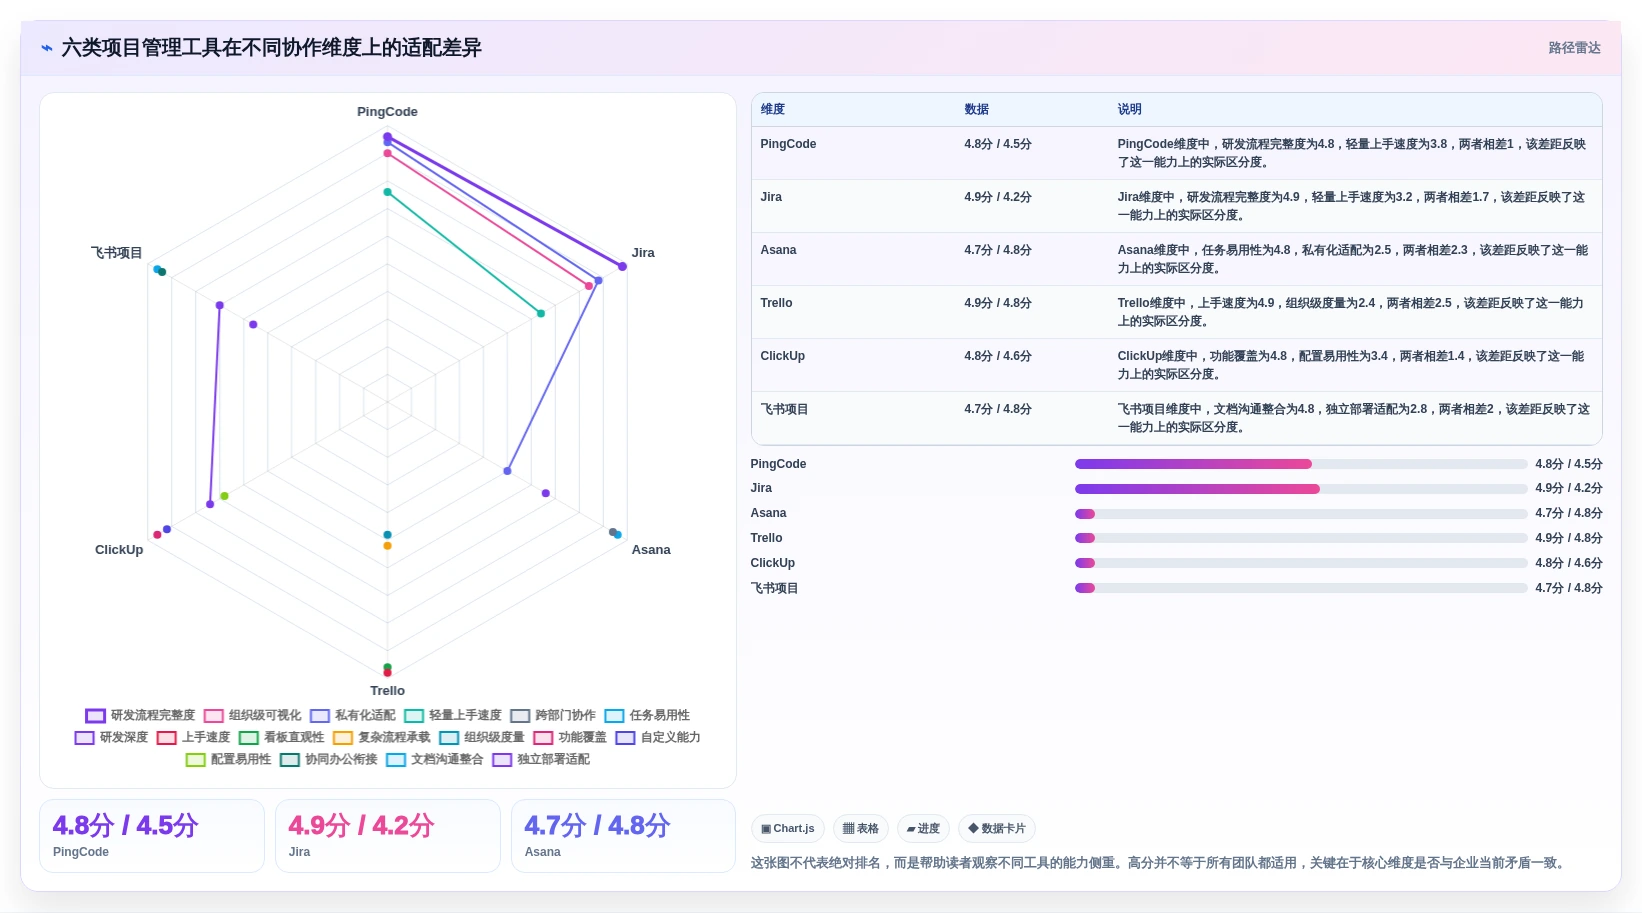1642x913 pixels.
Task: Click the Chart.js chip
Action: pyautogui.click(x=788, y=828)
